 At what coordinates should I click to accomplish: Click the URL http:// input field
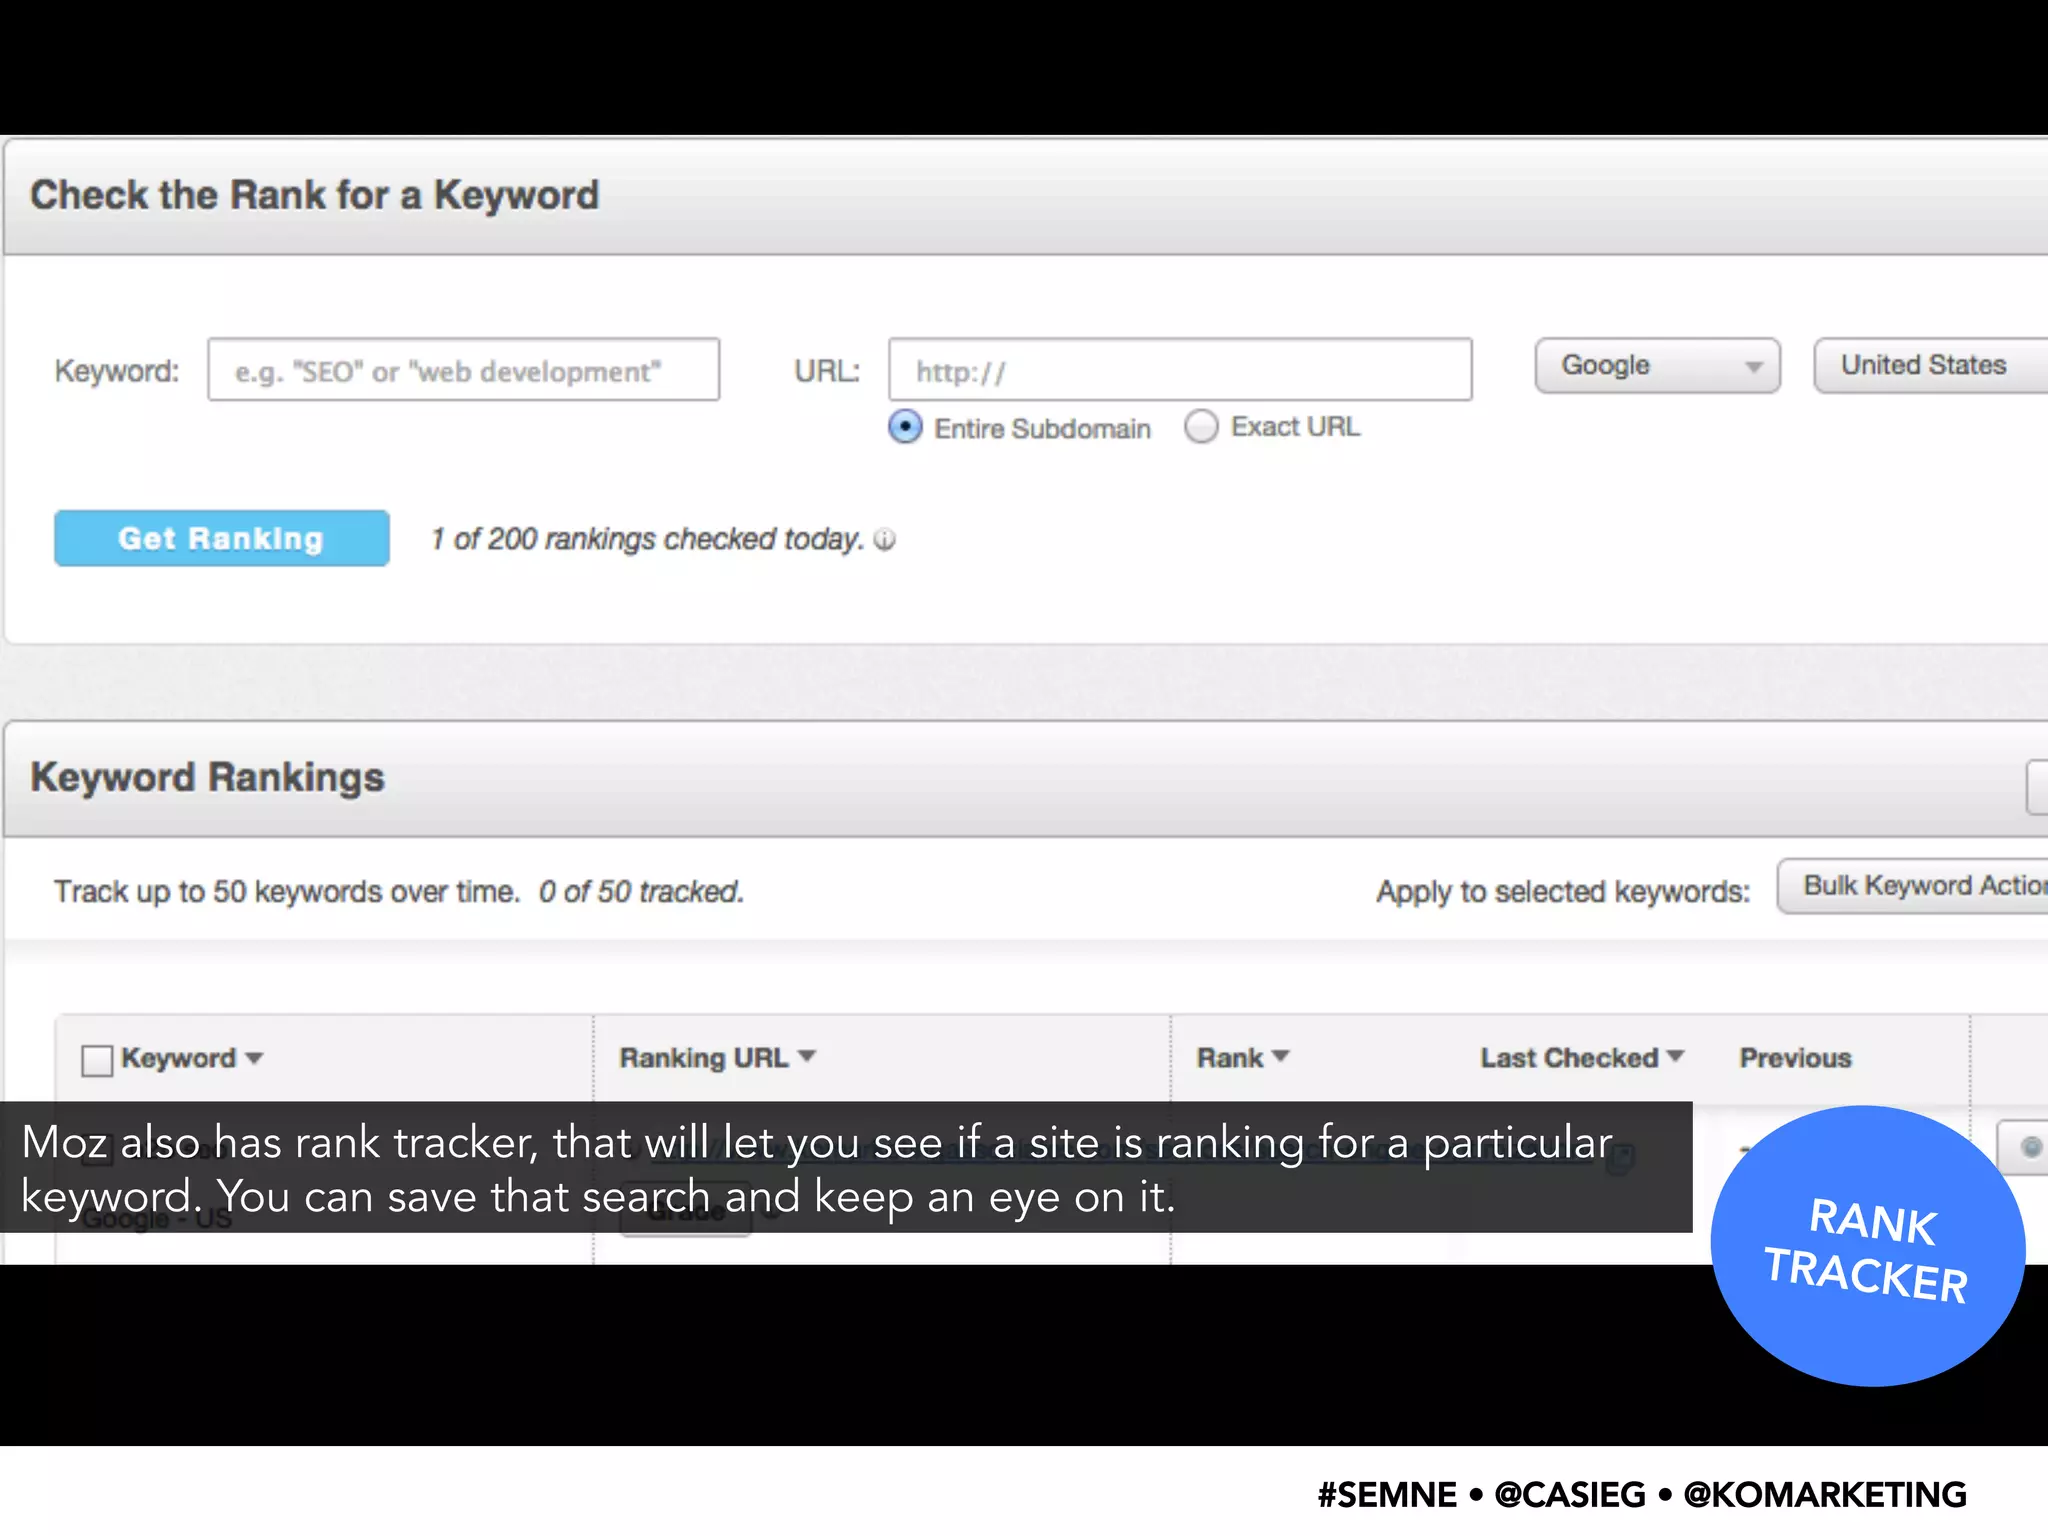click(1180, 370)
